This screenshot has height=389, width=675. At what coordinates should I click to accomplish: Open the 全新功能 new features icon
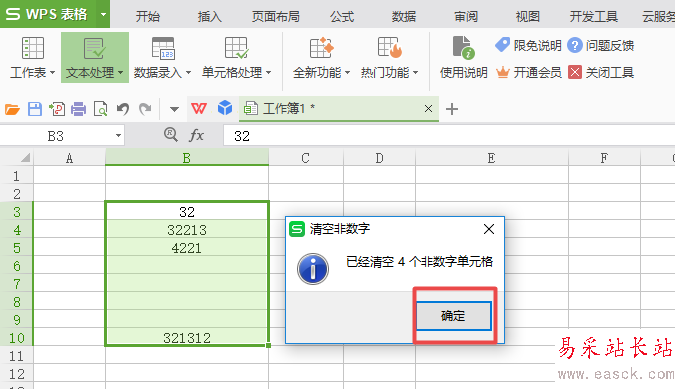(322, 48)
